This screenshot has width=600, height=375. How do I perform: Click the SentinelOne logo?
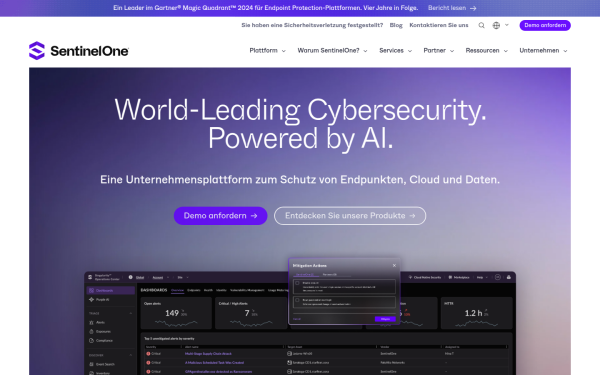(79, 51)
